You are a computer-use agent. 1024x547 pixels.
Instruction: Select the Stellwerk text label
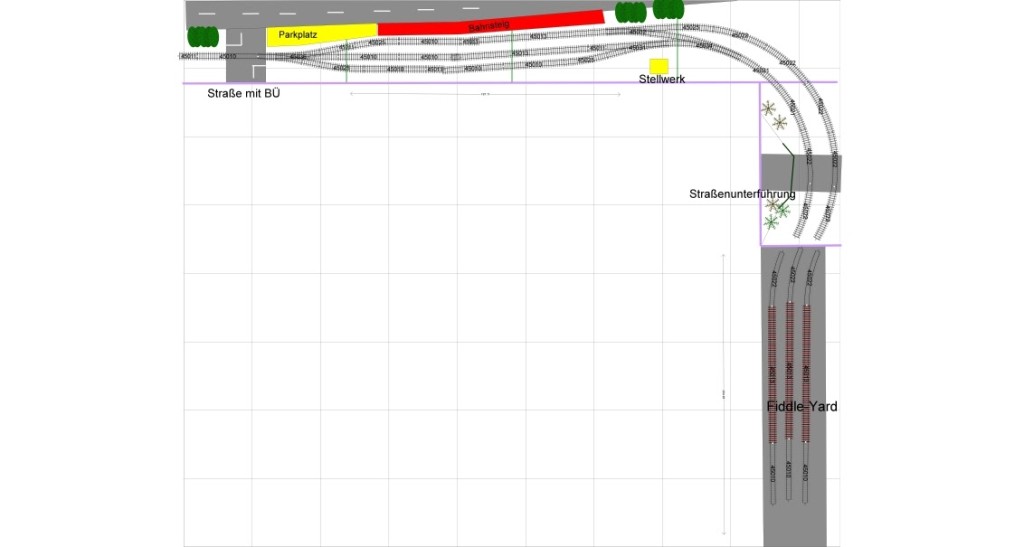[x=661, y=79]
